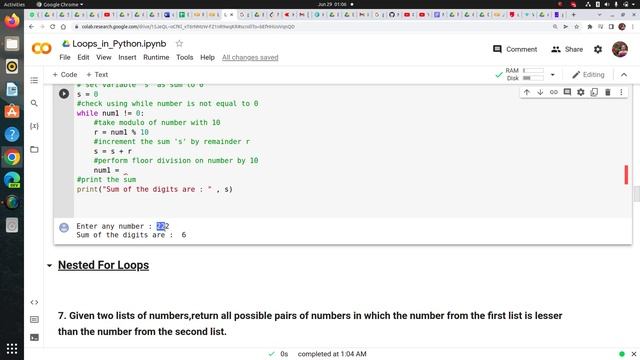Open more cell actions three-dot menu
This screenshot has height=360, width=640.
[621, 92]
